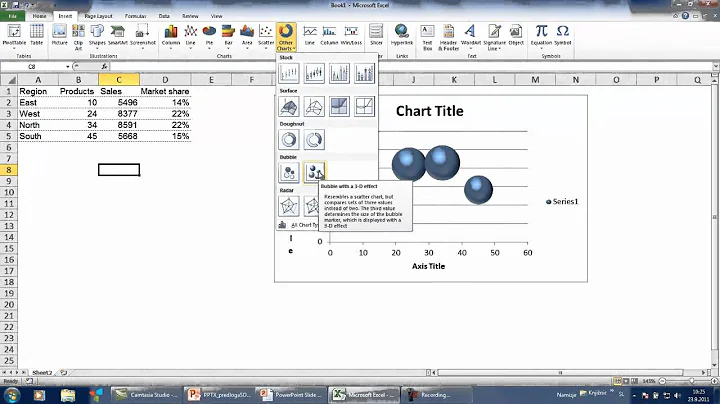
Task: Open the WordArt gallery
Action: [x=470, y=37]
